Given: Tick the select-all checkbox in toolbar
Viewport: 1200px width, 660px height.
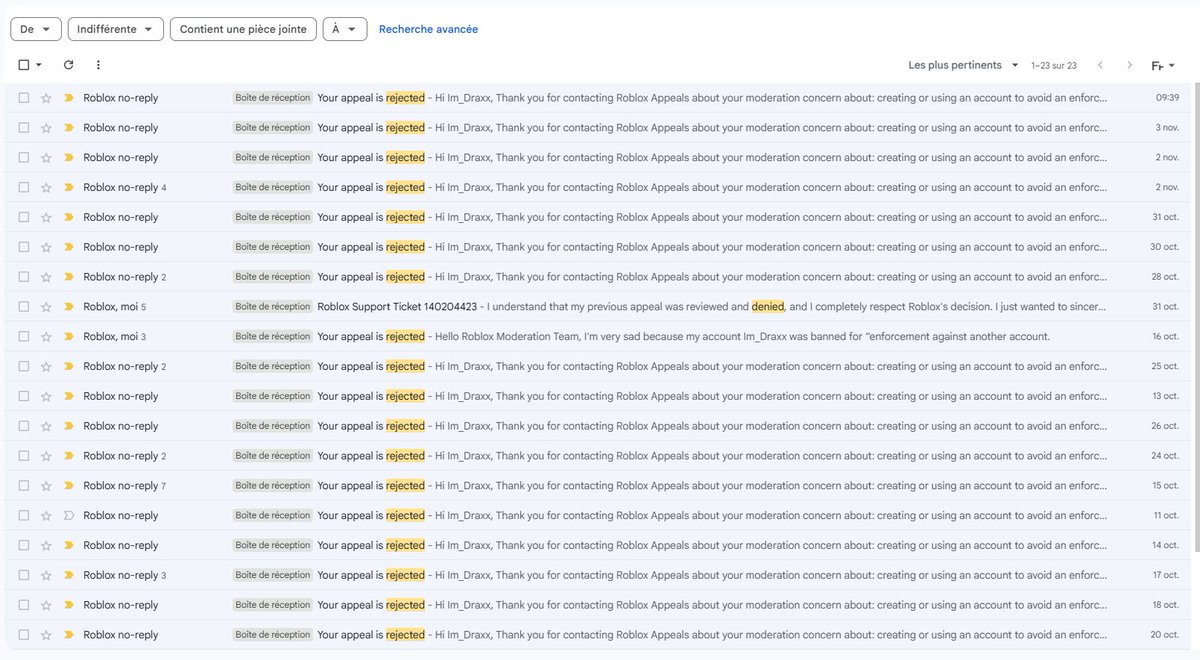Looking at the screenshot, I should 24,65.
